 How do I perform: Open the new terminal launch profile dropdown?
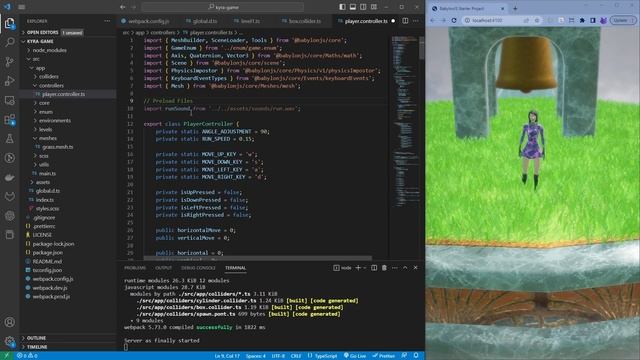[x=364, y=268]
